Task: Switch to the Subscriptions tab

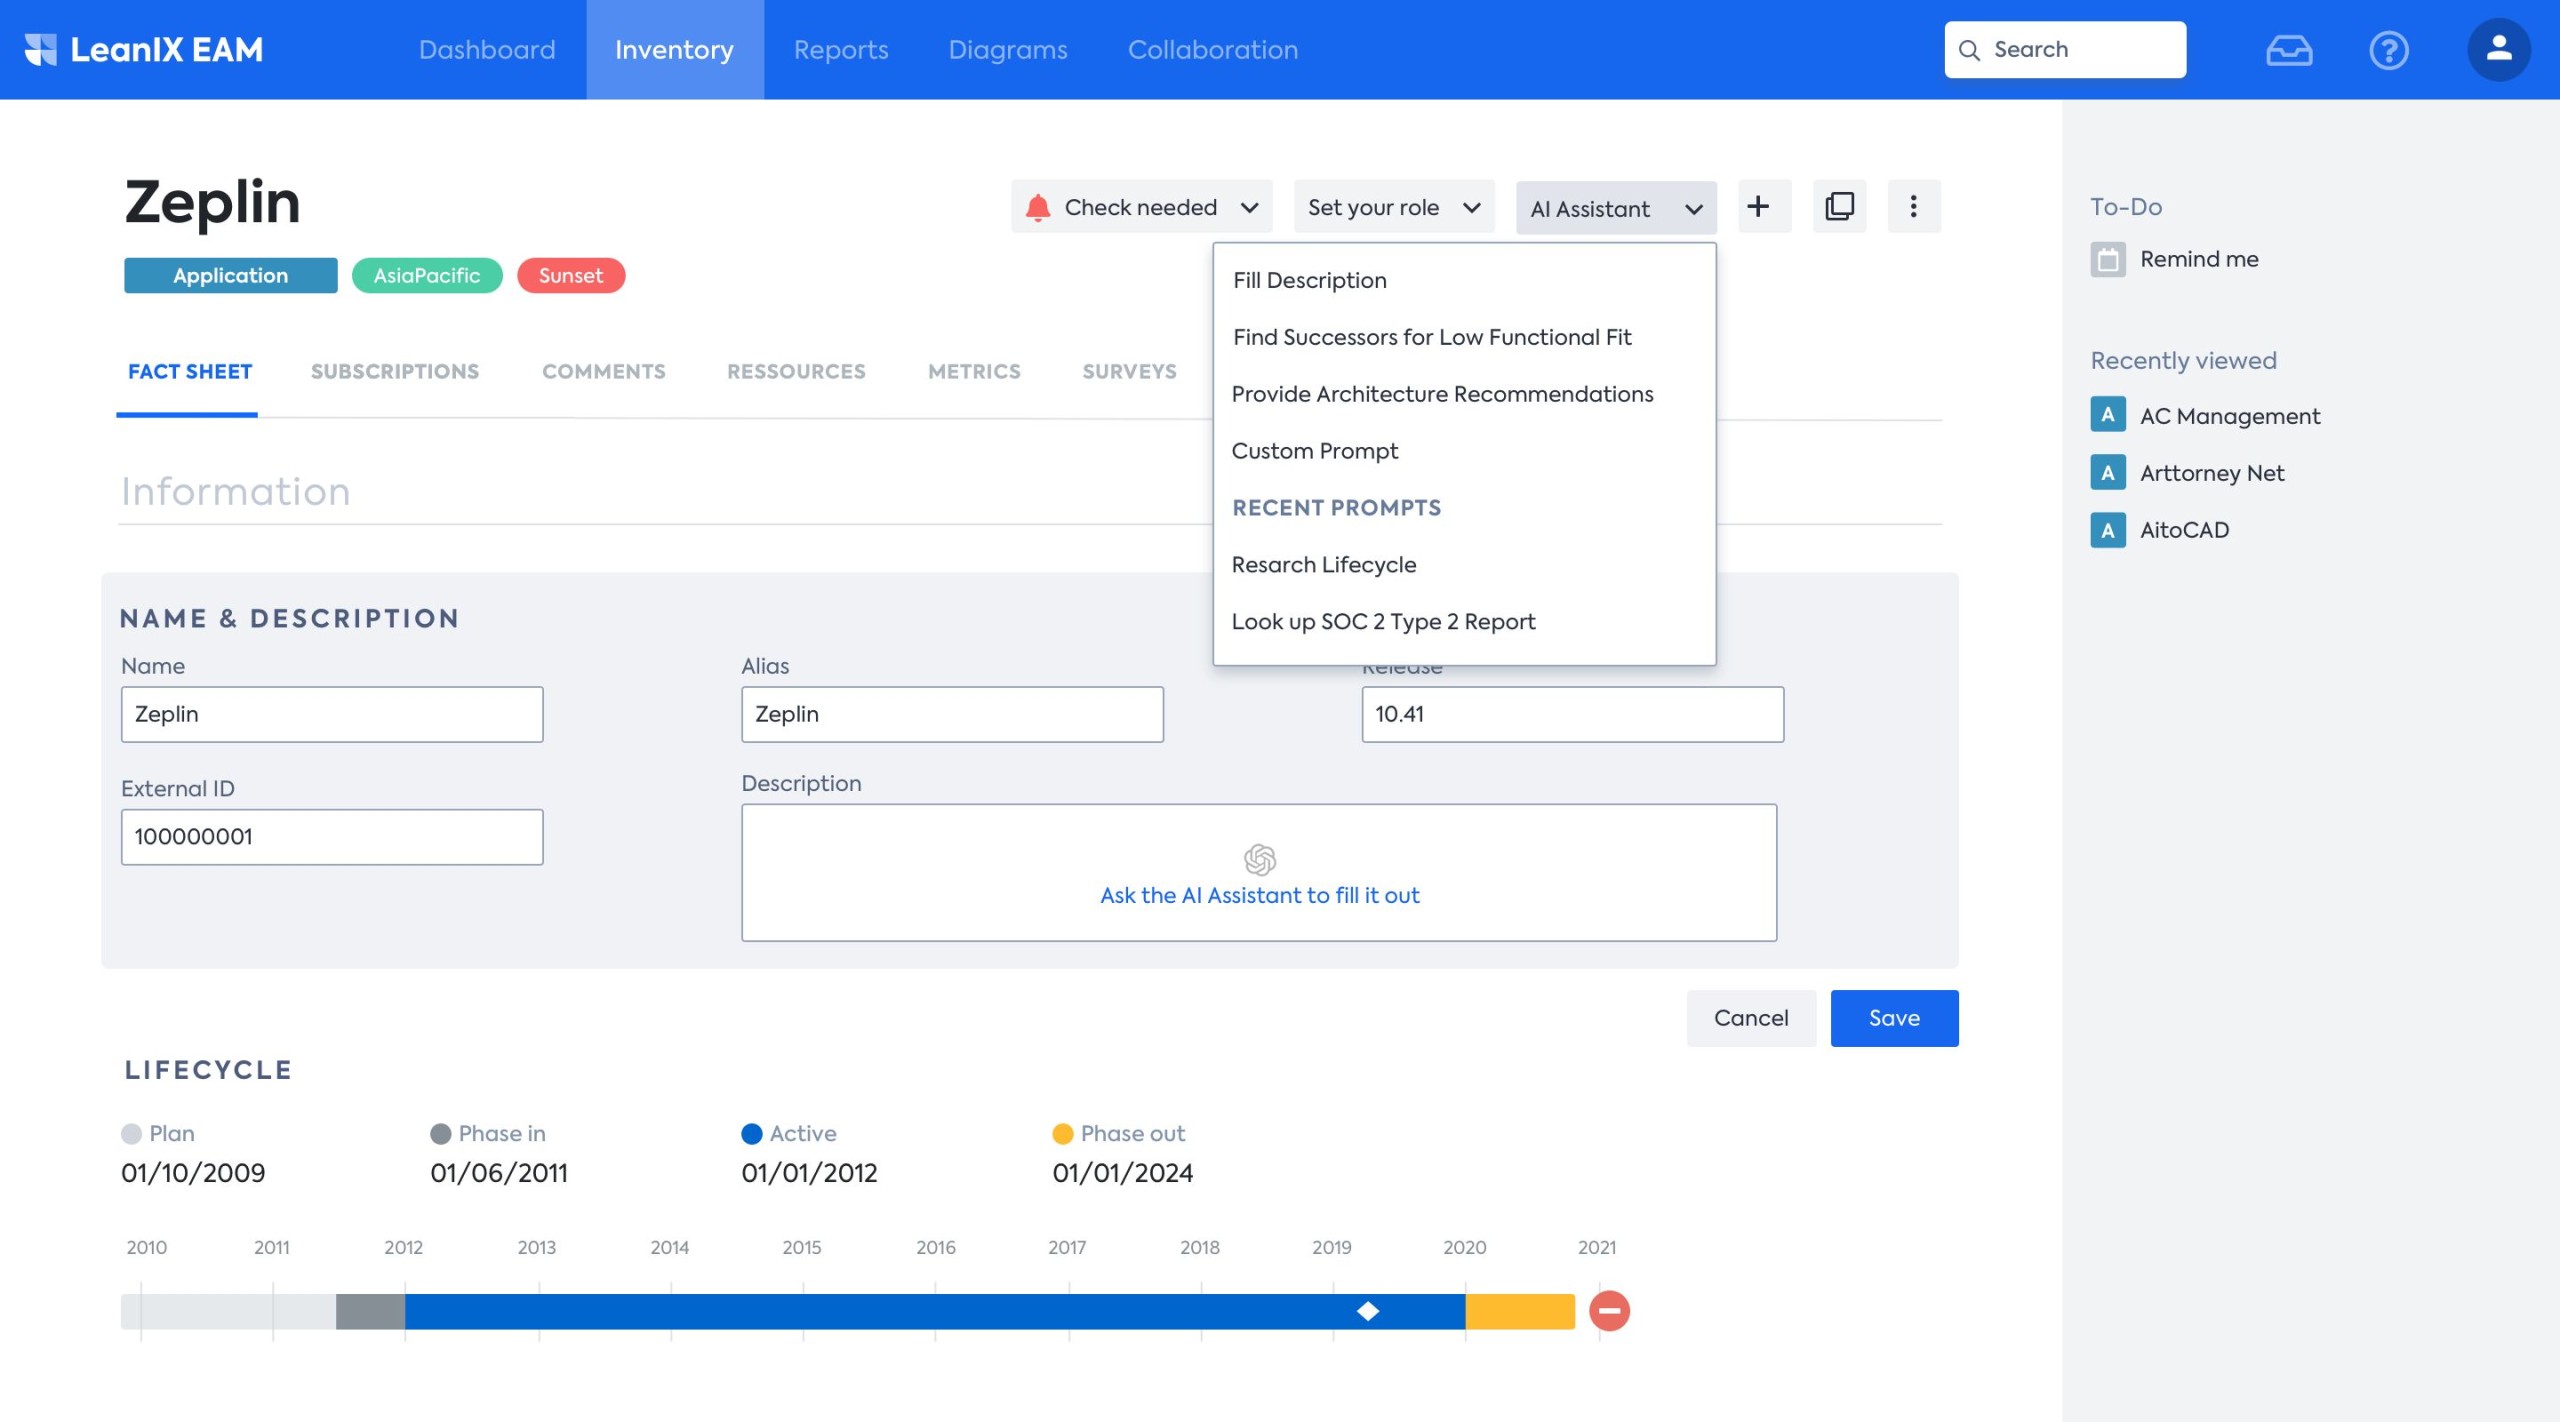Action: [394, 371]
